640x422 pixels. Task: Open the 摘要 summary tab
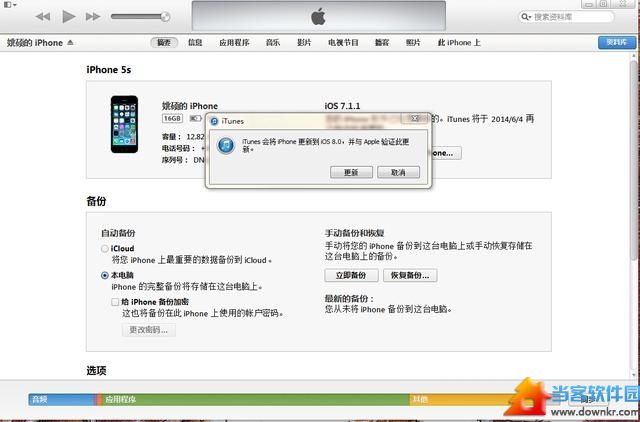pos(164,42)
